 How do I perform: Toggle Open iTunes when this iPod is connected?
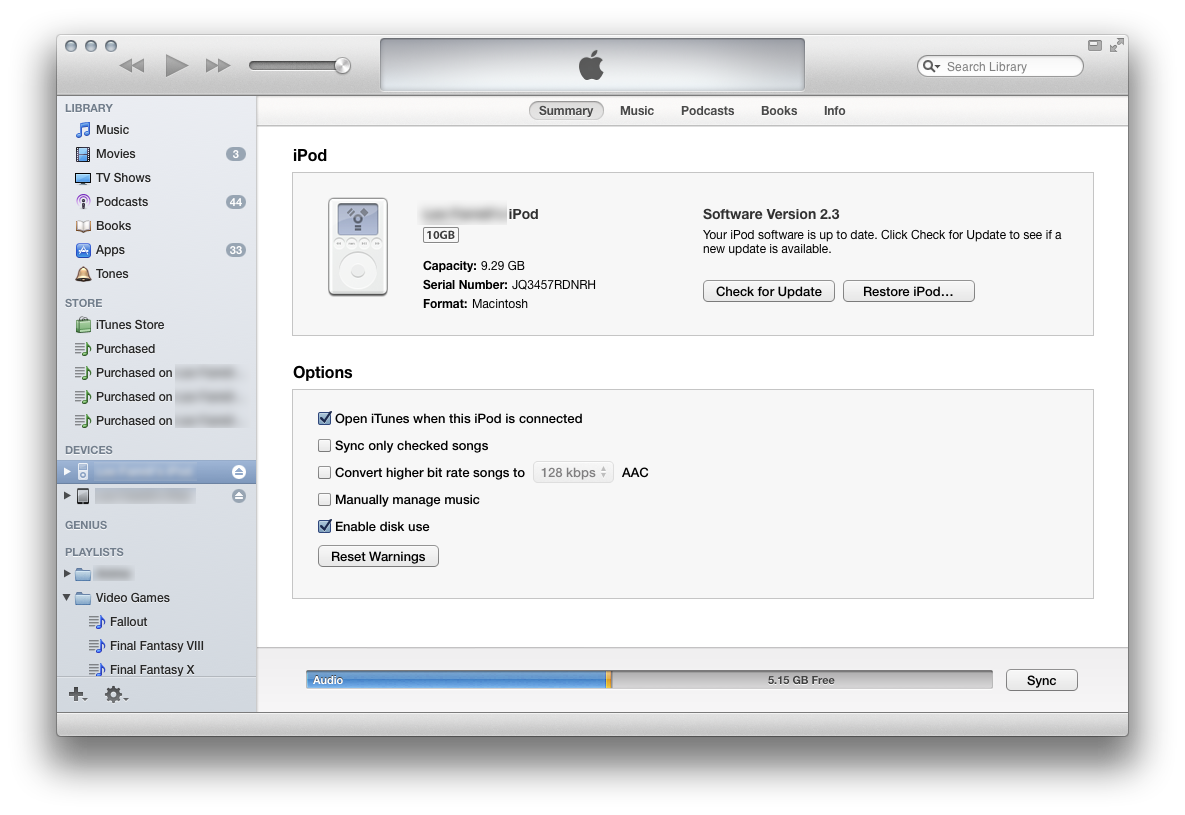coord(325,419)
